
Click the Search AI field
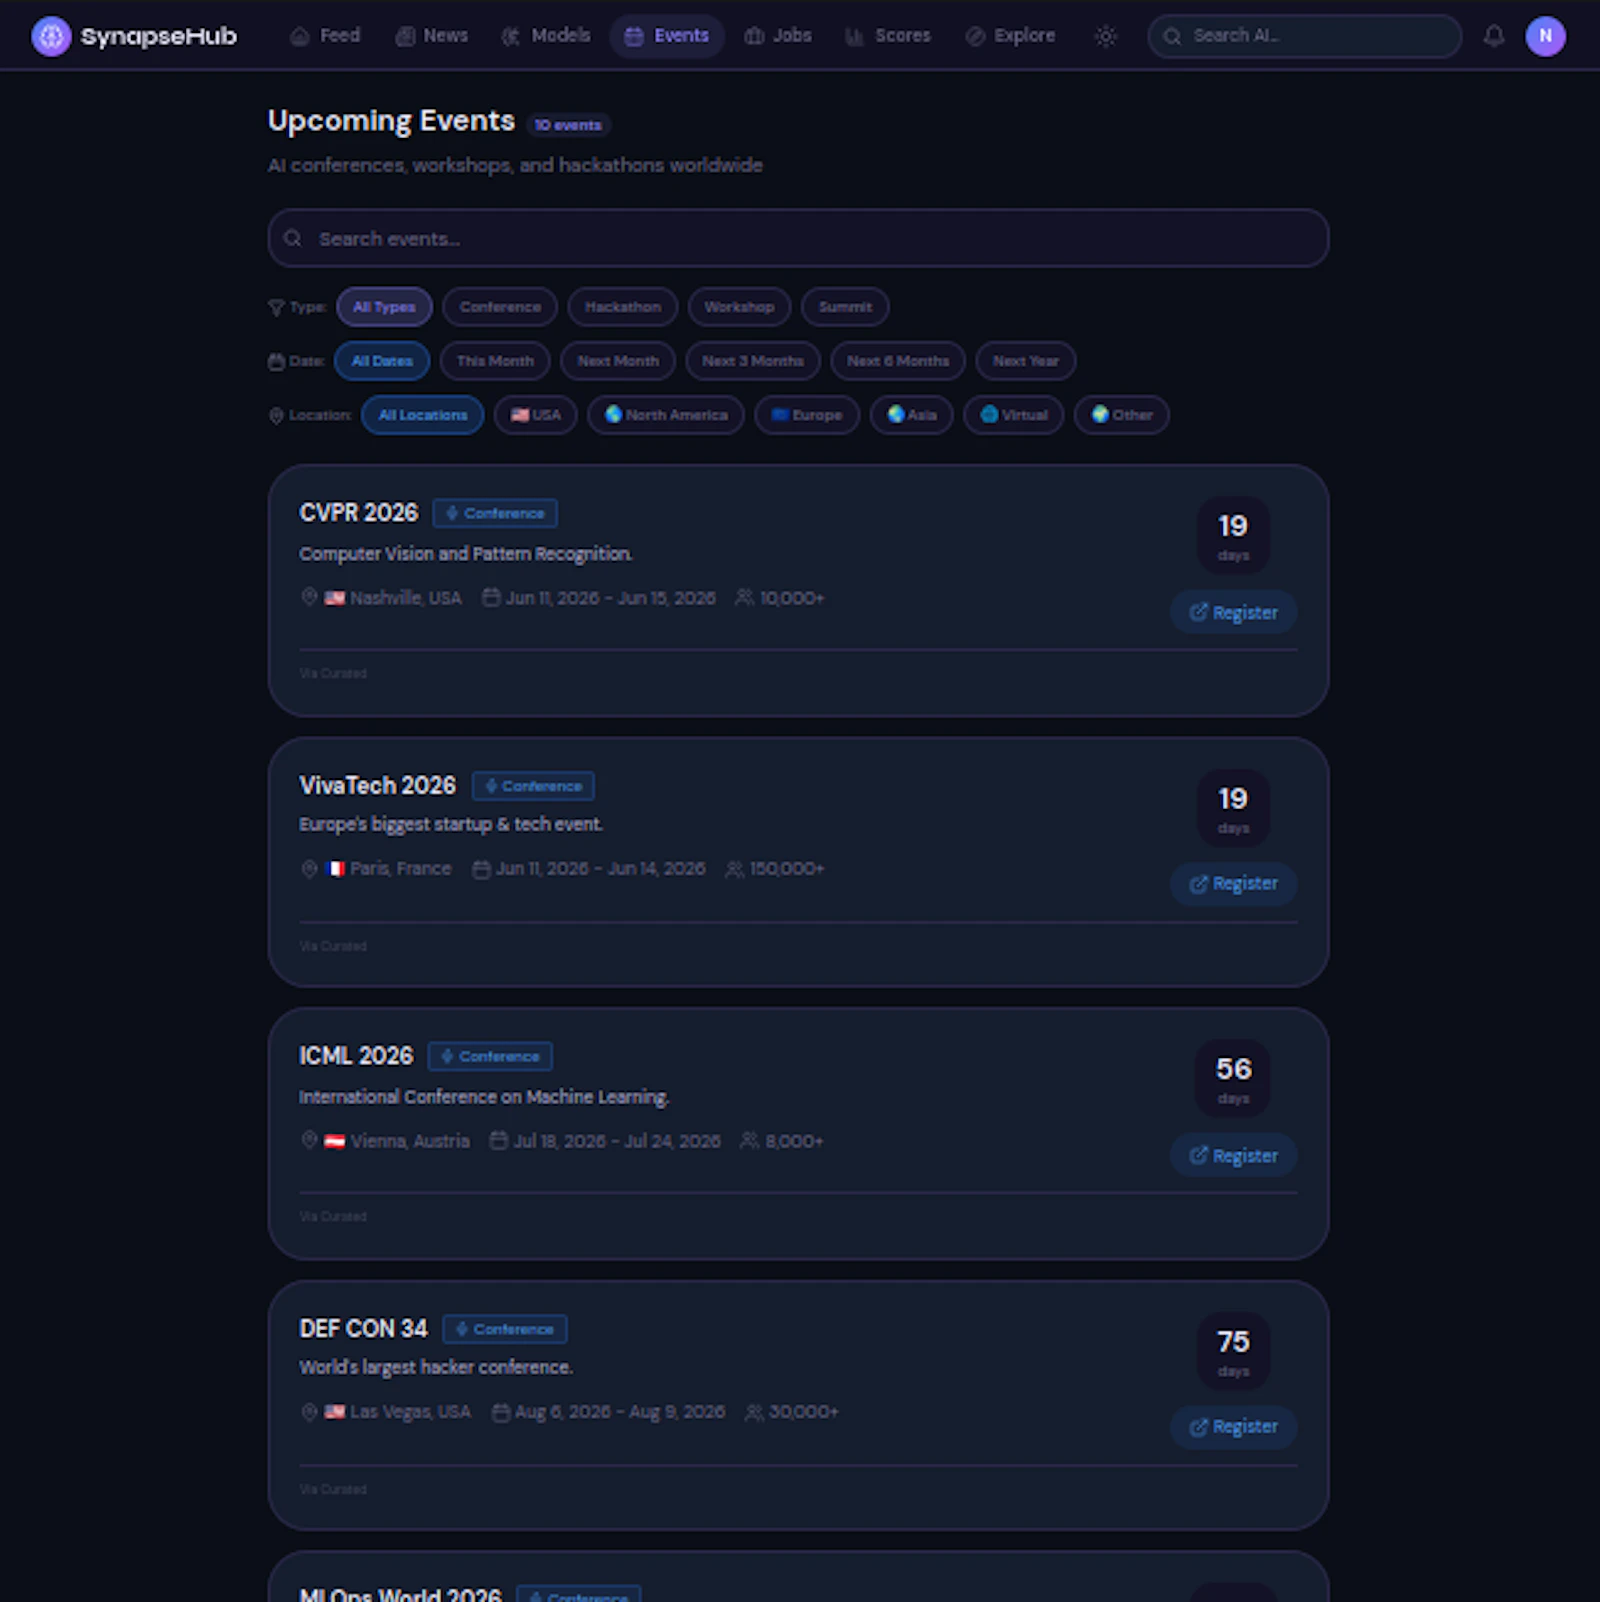[1304, 36]
